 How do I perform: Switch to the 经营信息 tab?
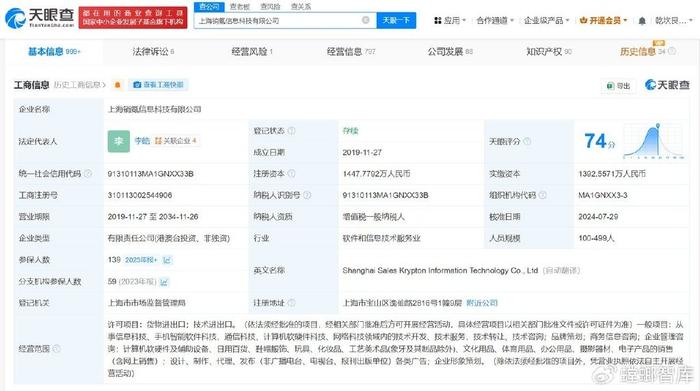pyautogui.click(x=351, y=52)
